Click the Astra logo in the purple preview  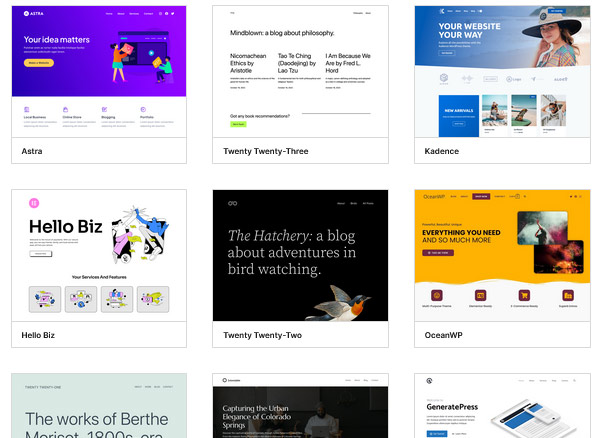pyautogui.click(x=32, y=15)
